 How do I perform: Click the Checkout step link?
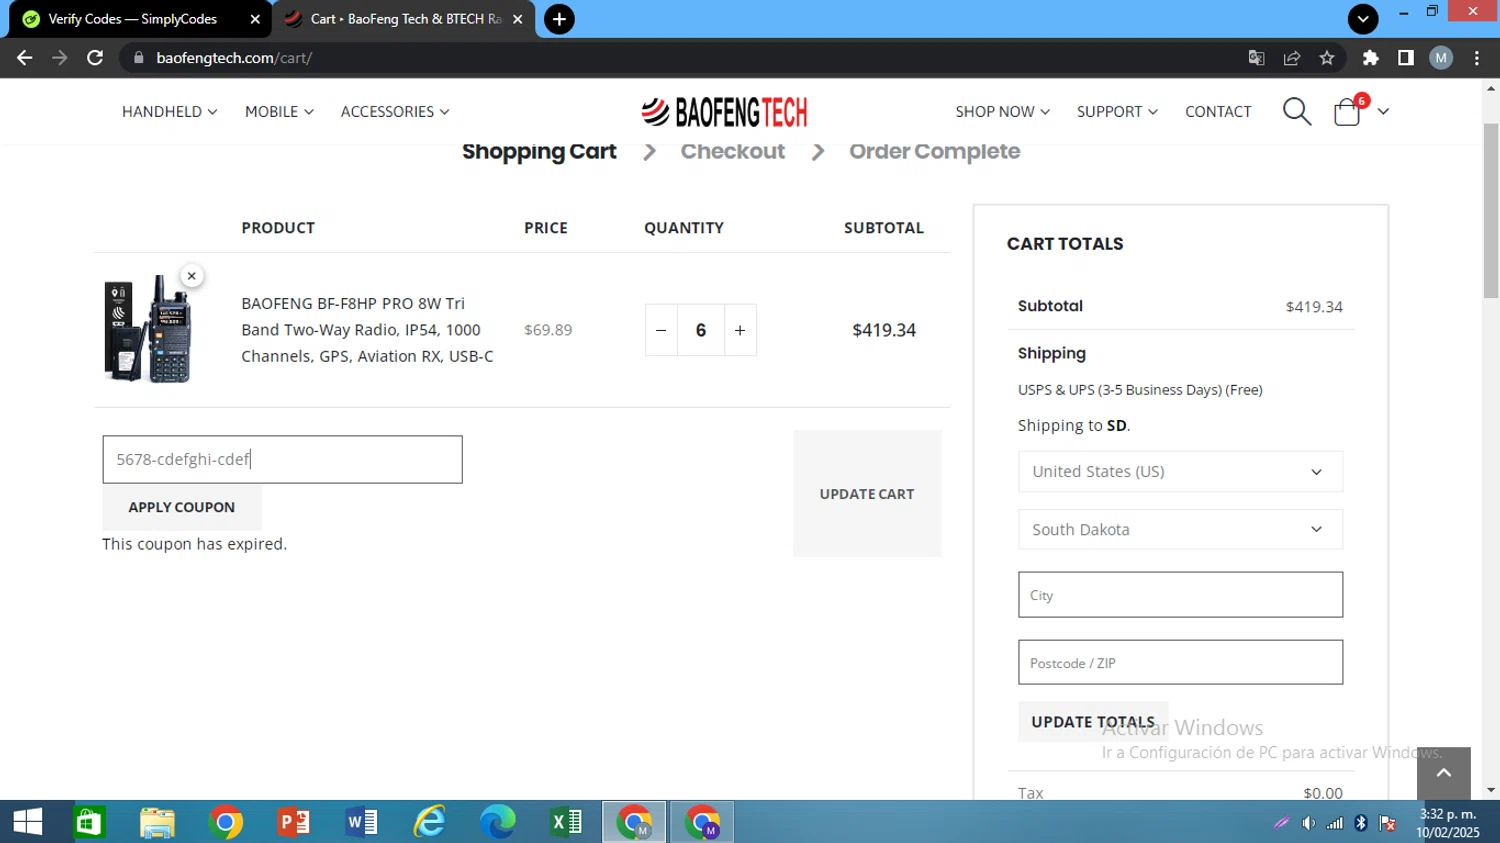point(733,151)
